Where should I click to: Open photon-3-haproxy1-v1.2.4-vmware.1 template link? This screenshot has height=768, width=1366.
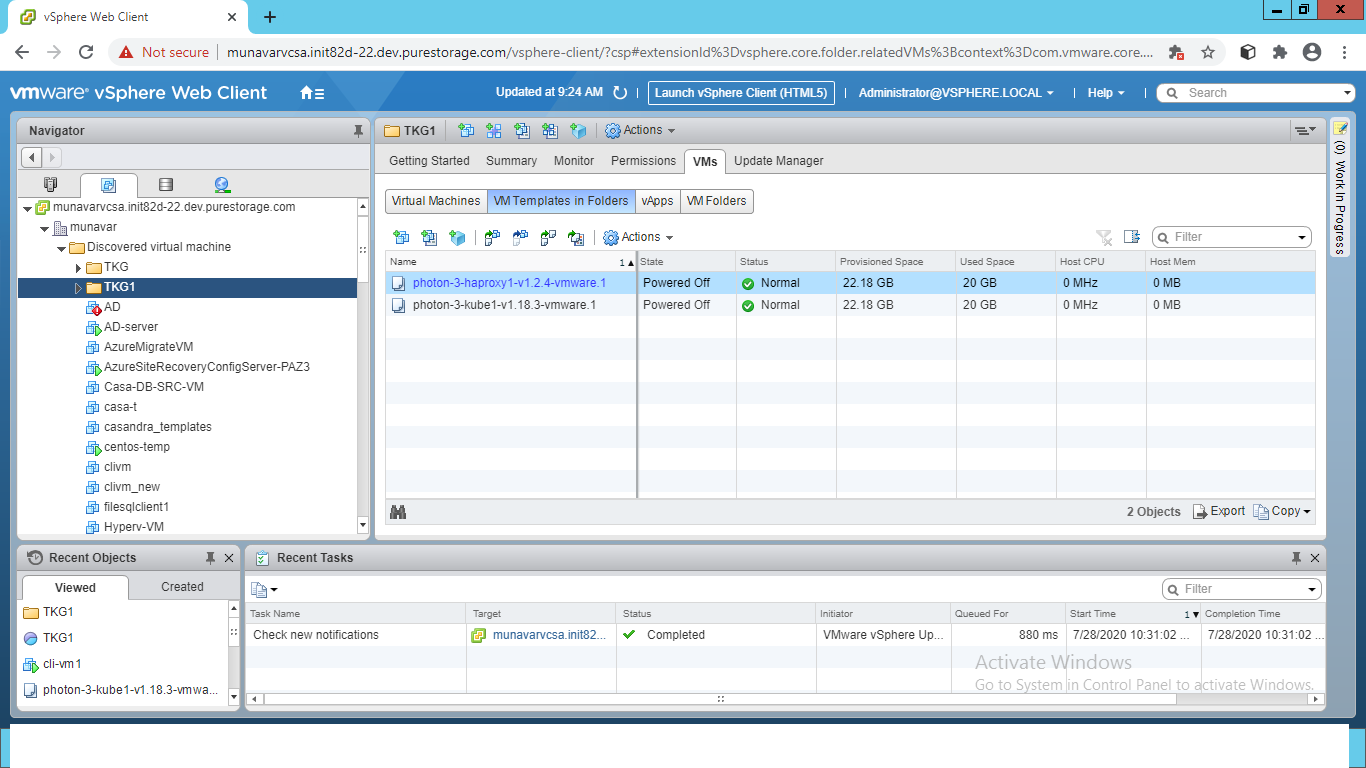pyautogui.click(x=509, y=283)
